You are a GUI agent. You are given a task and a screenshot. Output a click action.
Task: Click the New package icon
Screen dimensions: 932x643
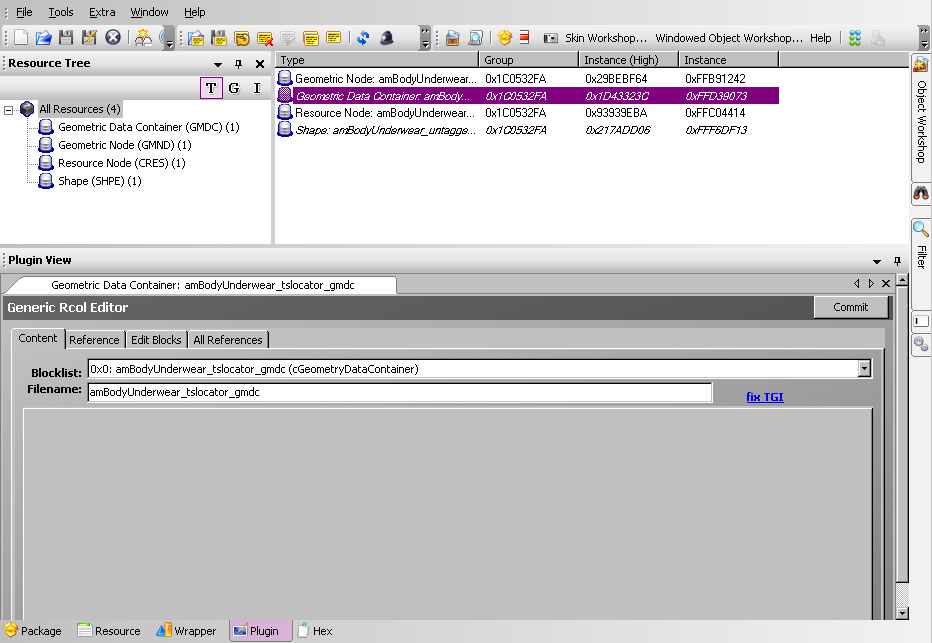click(x=21, y=38)
